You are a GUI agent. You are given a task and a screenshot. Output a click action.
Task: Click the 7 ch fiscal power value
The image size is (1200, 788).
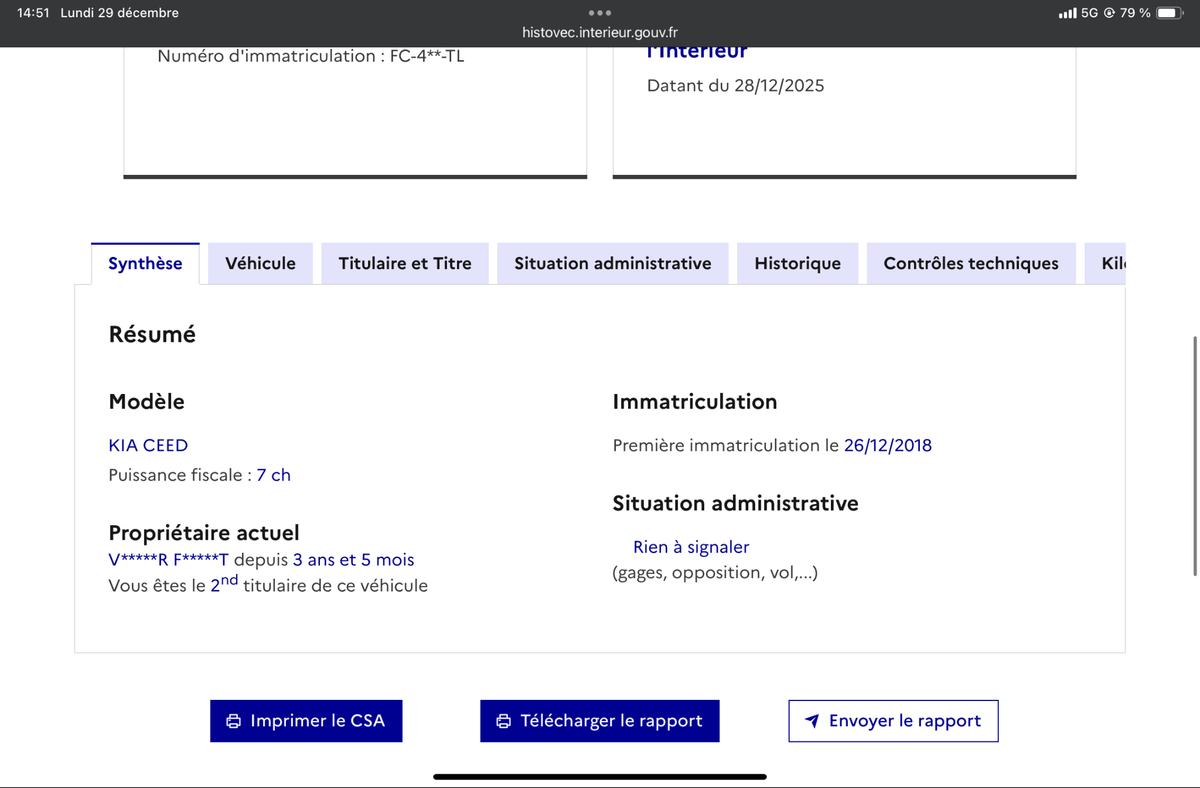(x=274, y=475)
